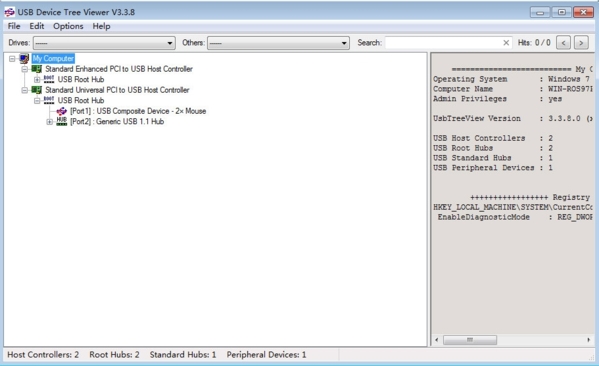Collapse the My Computer tree node
Screen dimensions: 599x366
click(12, 58)
